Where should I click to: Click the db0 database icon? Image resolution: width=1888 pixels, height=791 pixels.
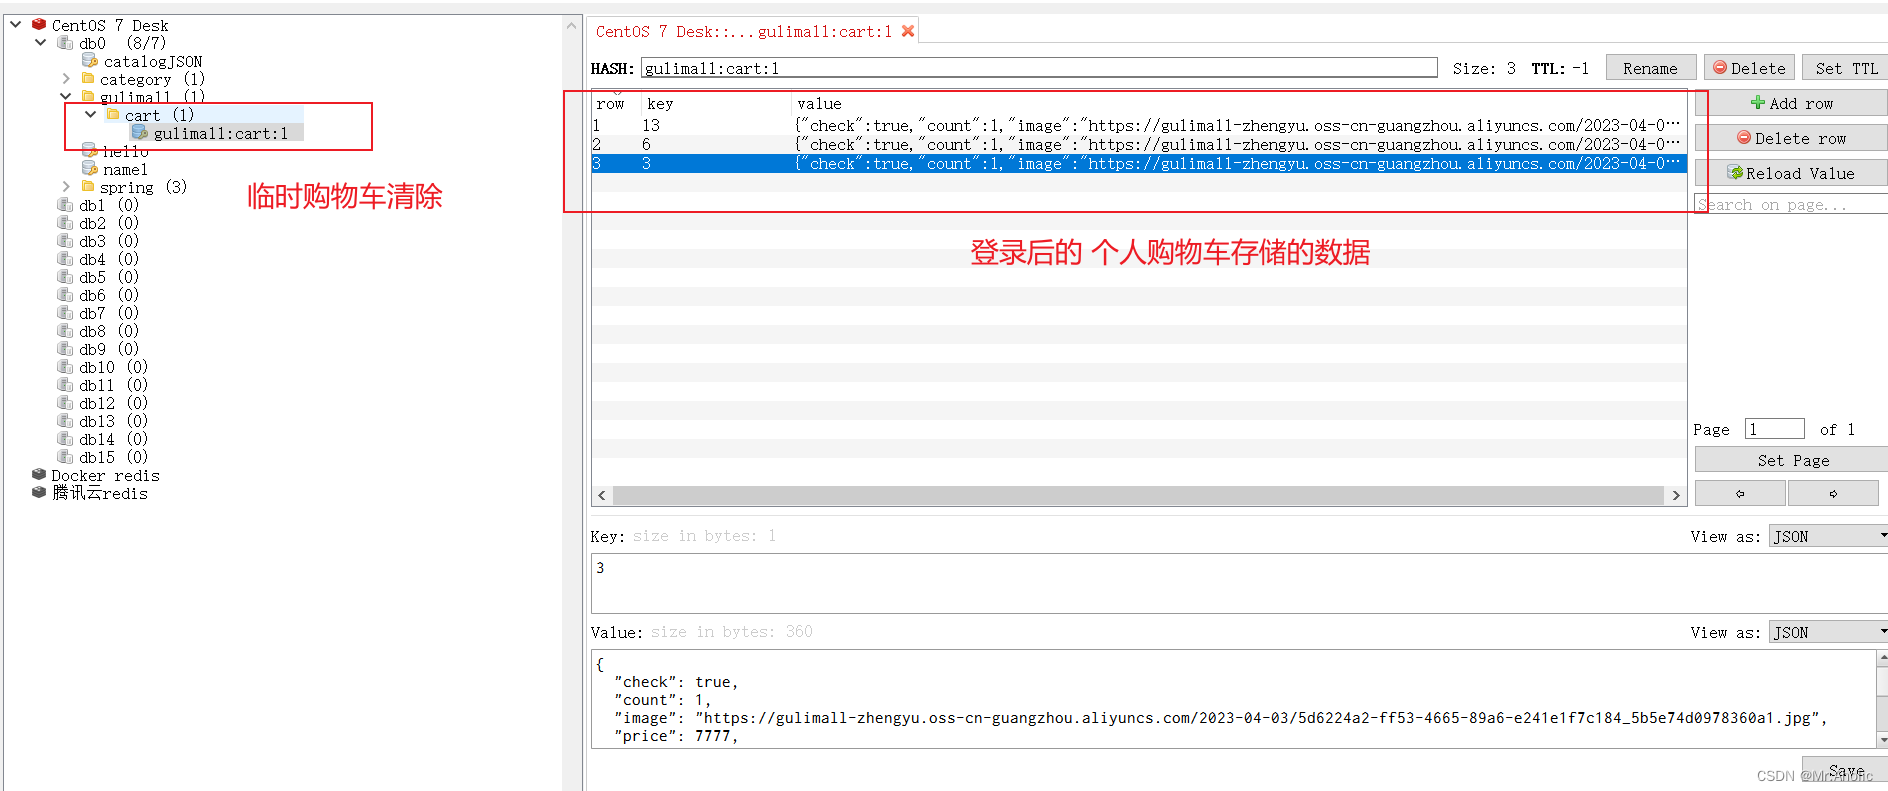click(x=65, y=43)
